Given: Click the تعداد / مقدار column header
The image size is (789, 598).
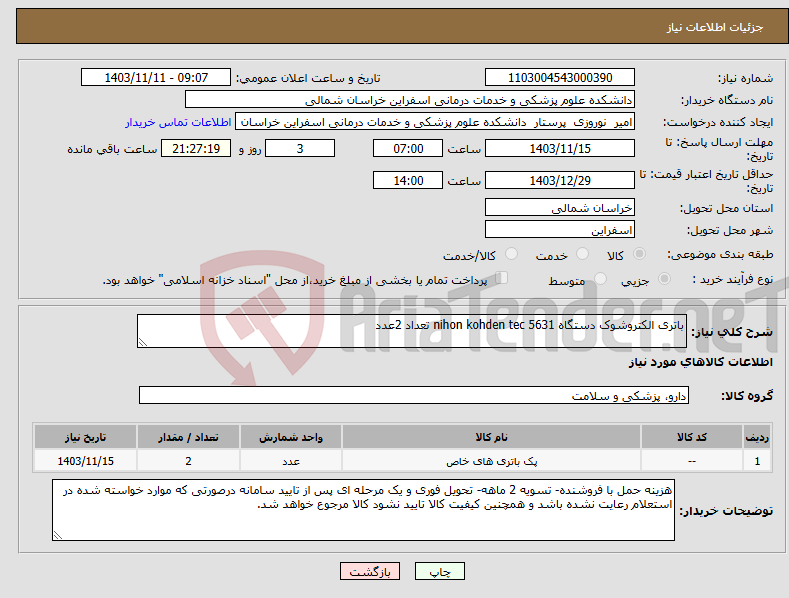Looking at the screenshot, I should click(188, 437).
